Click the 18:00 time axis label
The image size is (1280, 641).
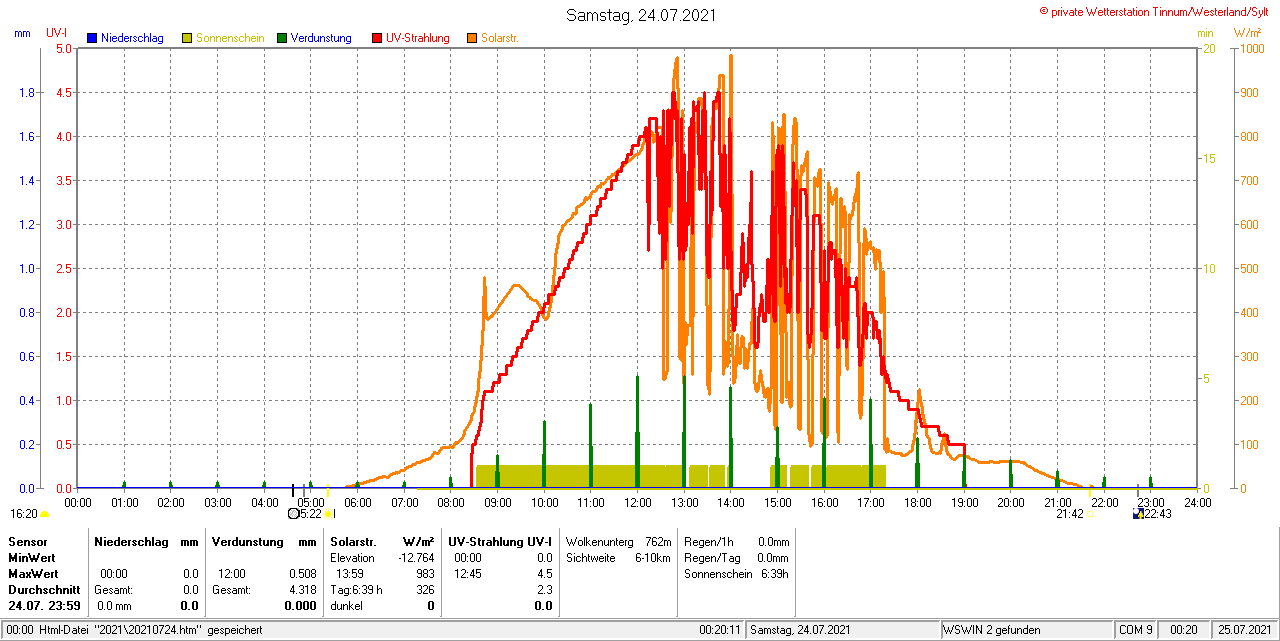[917, 502]
